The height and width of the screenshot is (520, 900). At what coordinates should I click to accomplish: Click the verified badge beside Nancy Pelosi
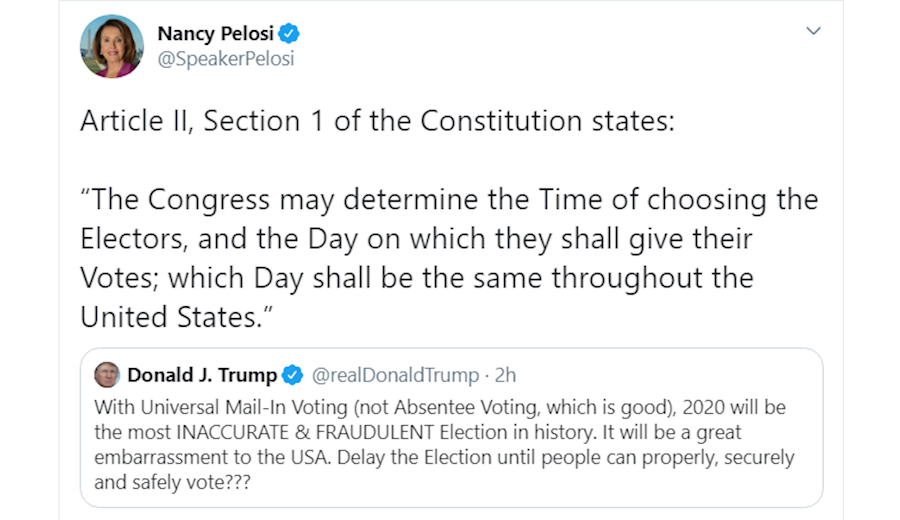pyautogui.click(x=289, y=34)
